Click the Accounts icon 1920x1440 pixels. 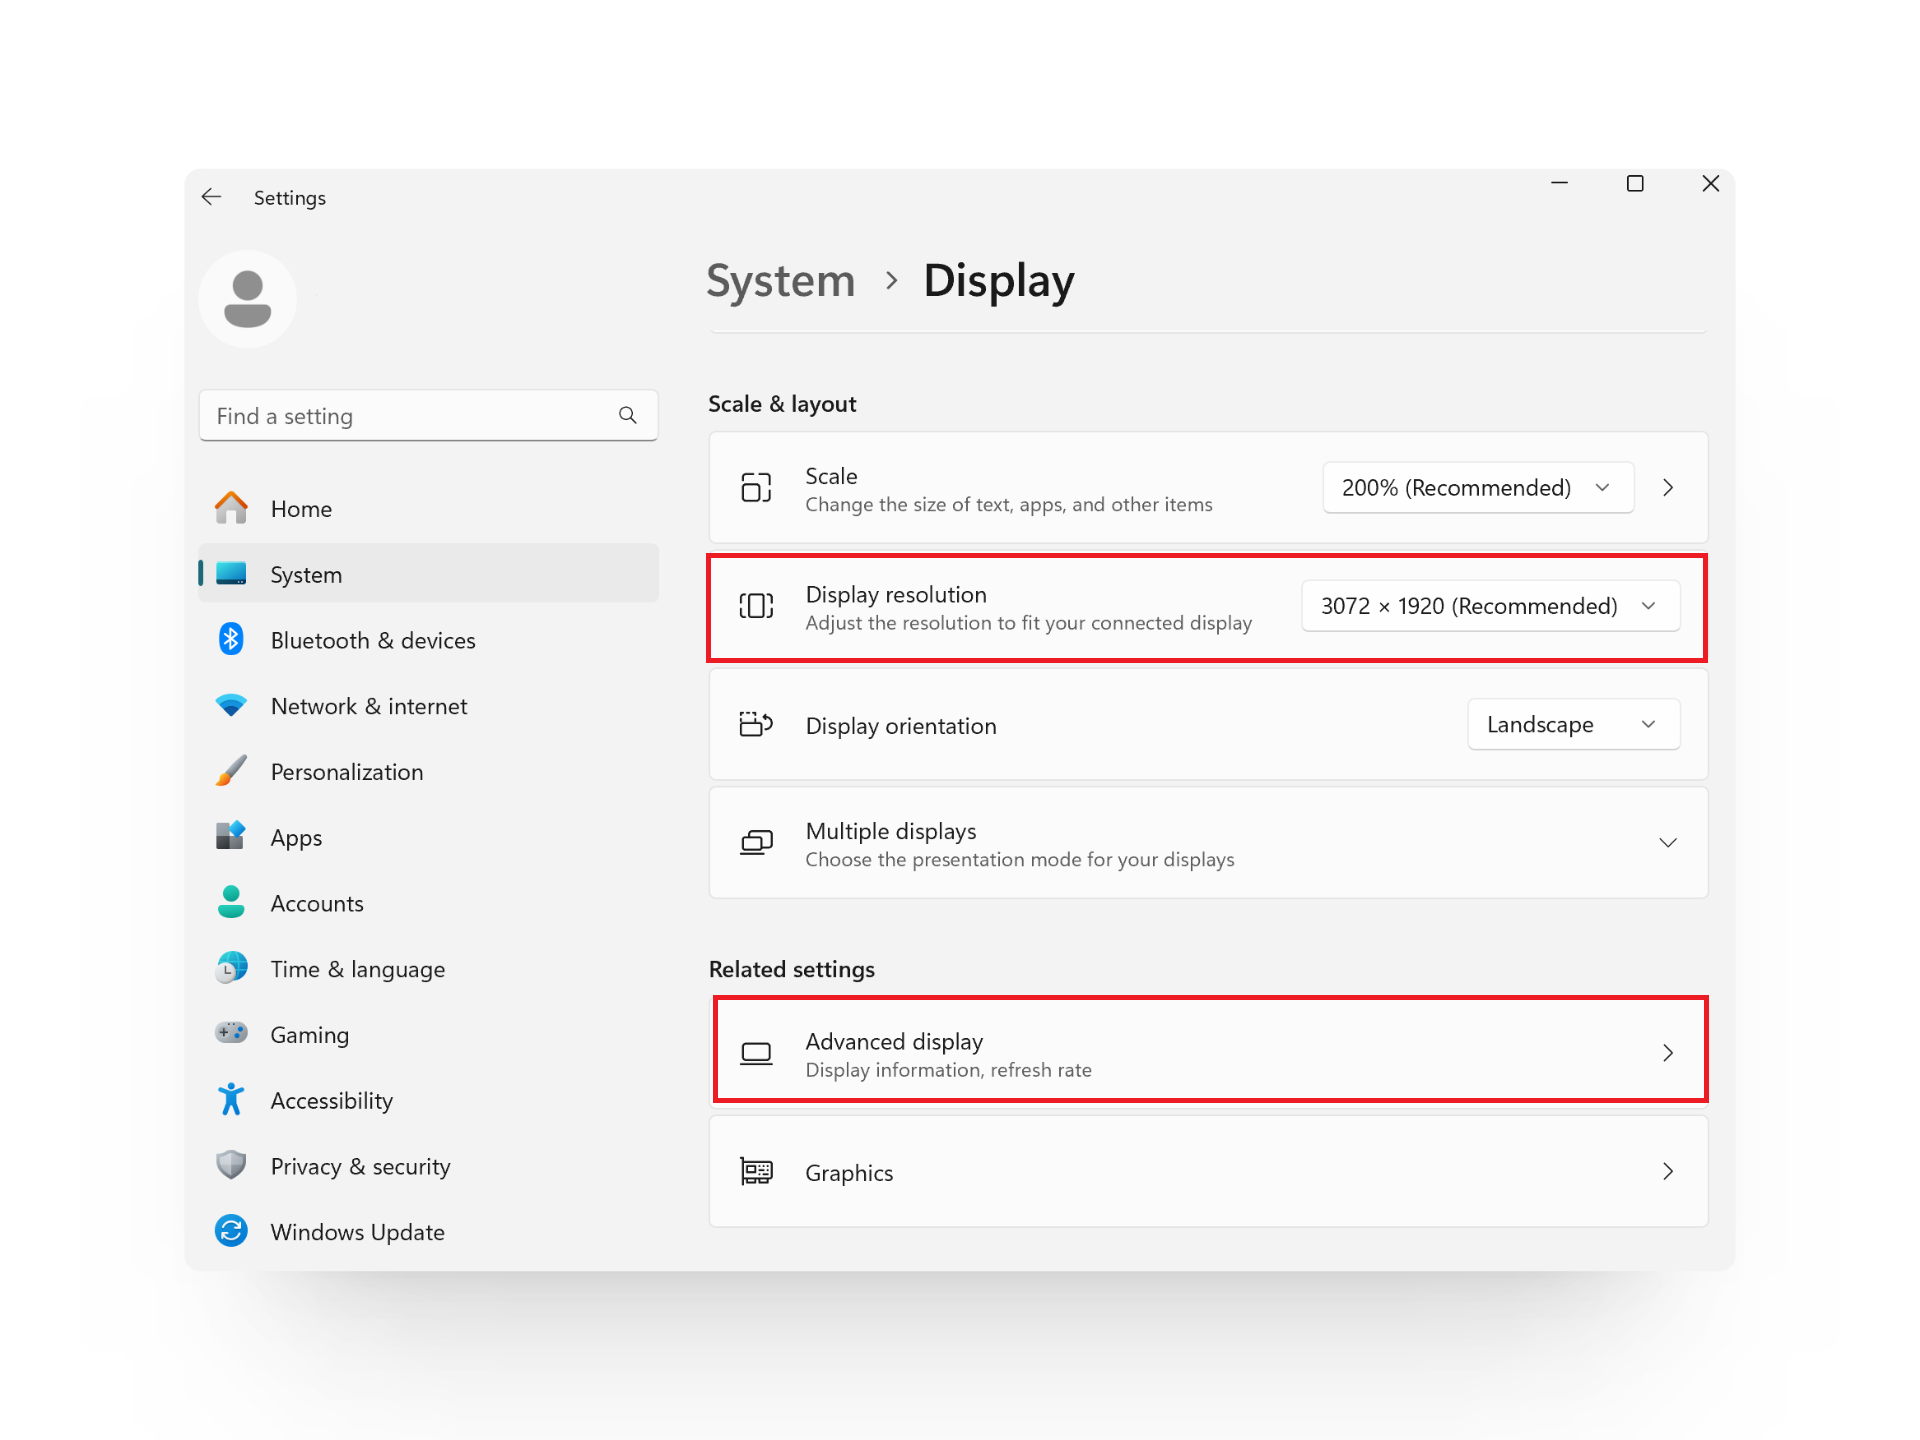pyautogui.click(x=232, y=902)
